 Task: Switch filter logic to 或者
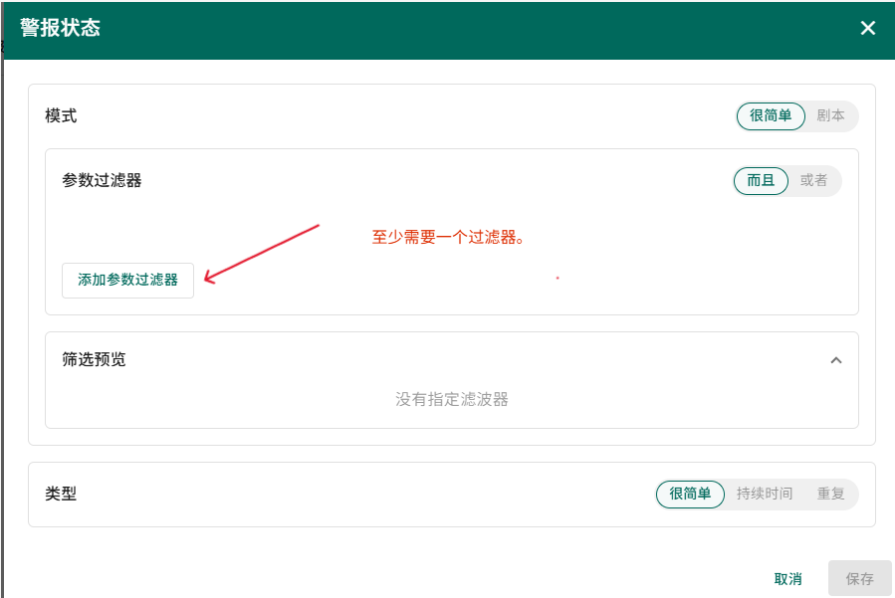click(814, 181)
